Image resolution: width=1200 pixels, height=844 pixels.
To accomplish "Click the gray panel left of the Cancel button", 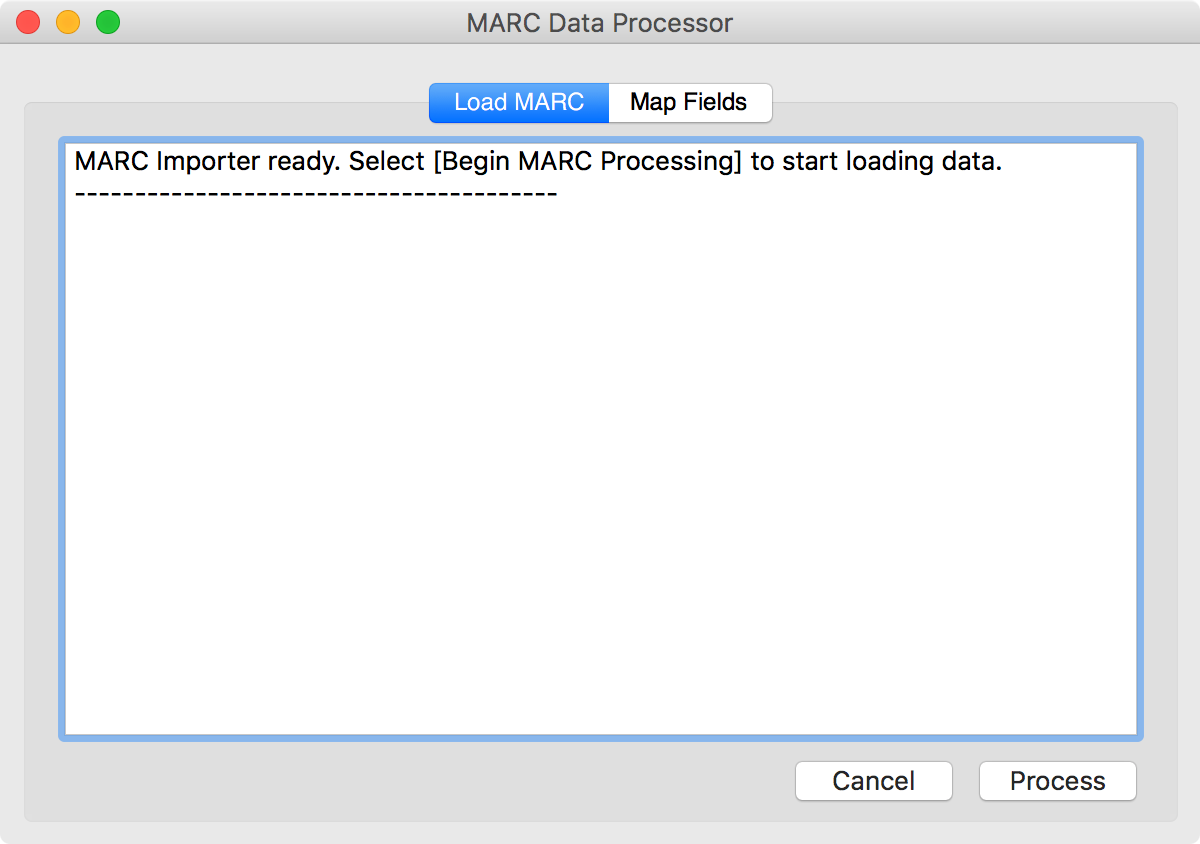I will [x=420, y=781].
